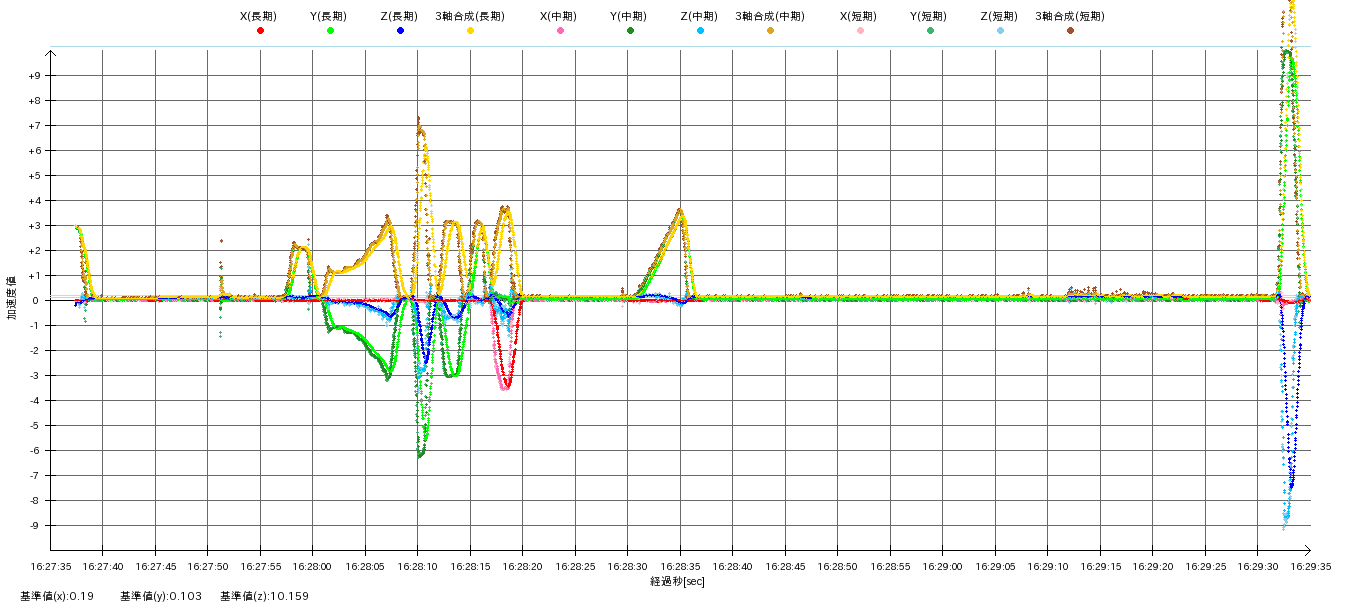Click the bright green Y(長期) legend dot

330,31
